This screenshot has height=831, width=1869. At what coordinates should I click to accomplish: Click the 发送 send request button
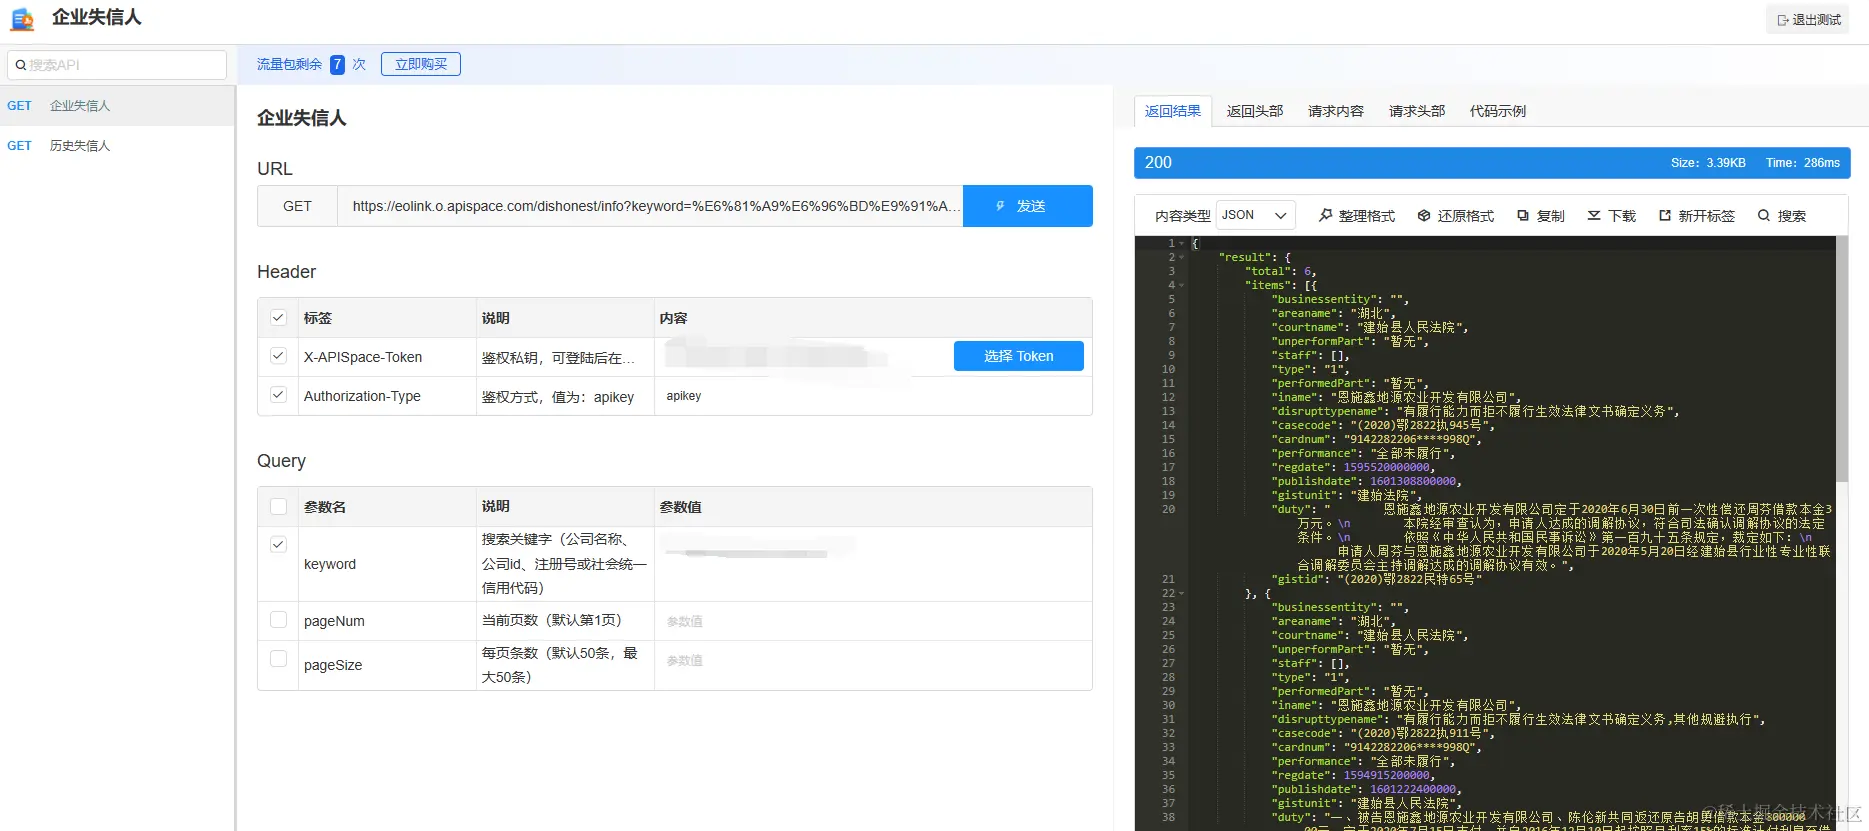(1028, 206)
